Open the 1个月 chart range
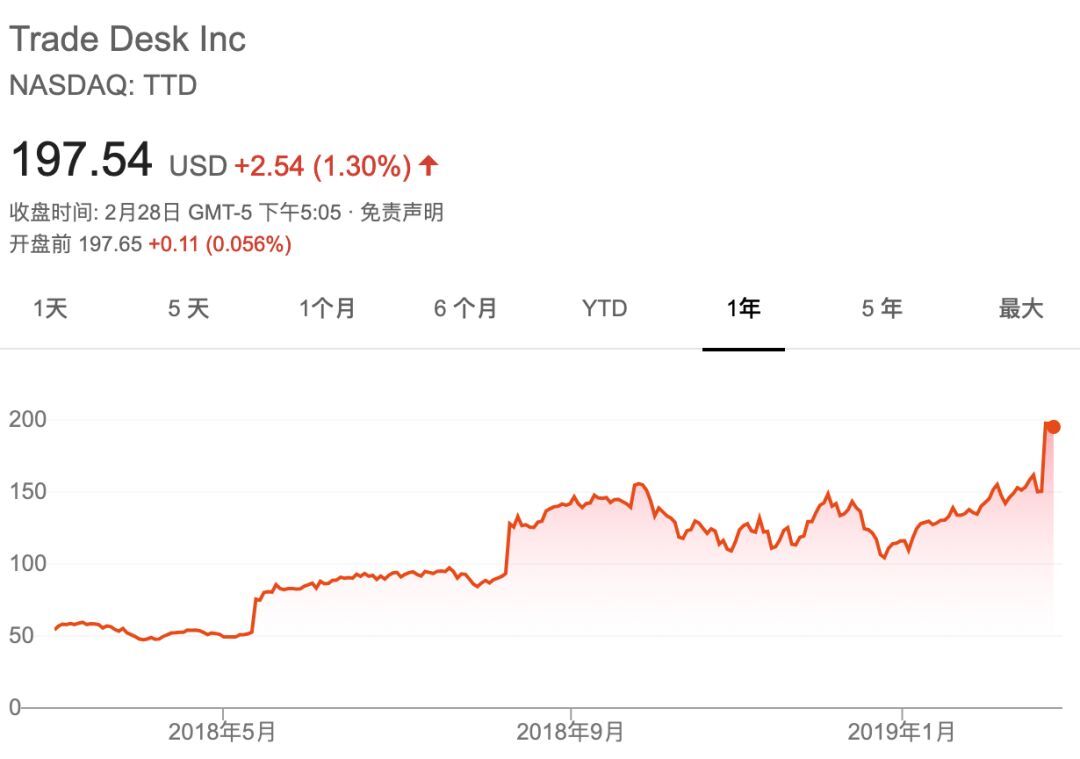1080x759 pixels. [x=326, y=308]
